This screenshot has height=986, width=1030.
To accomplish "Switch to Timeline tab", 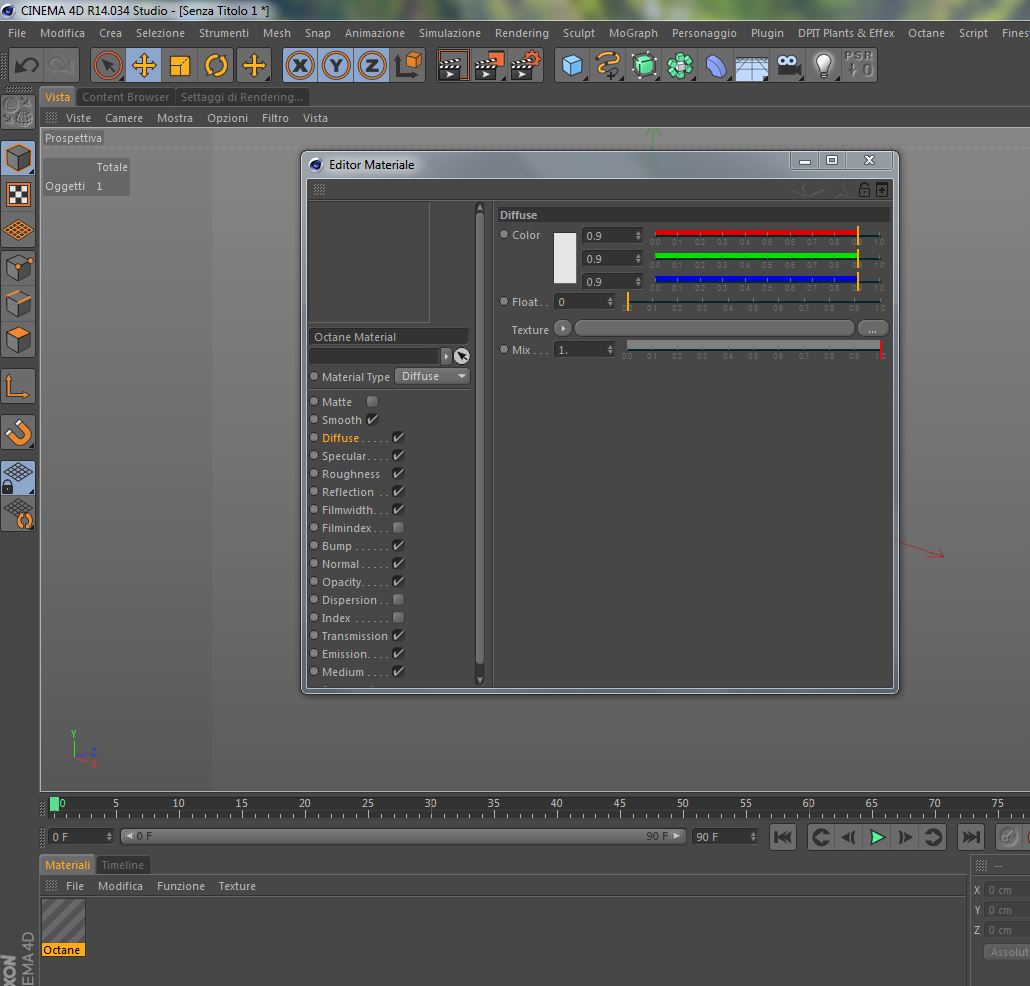I will click(123, 865).
